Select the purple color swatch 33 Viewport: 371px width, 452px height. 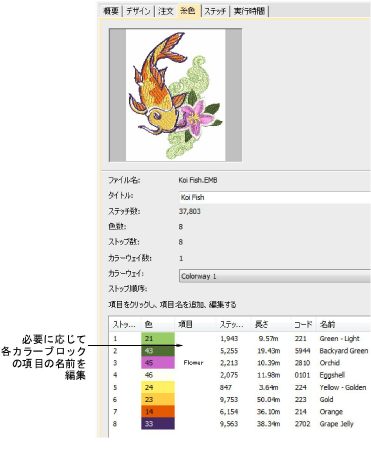tap(158, 424)
